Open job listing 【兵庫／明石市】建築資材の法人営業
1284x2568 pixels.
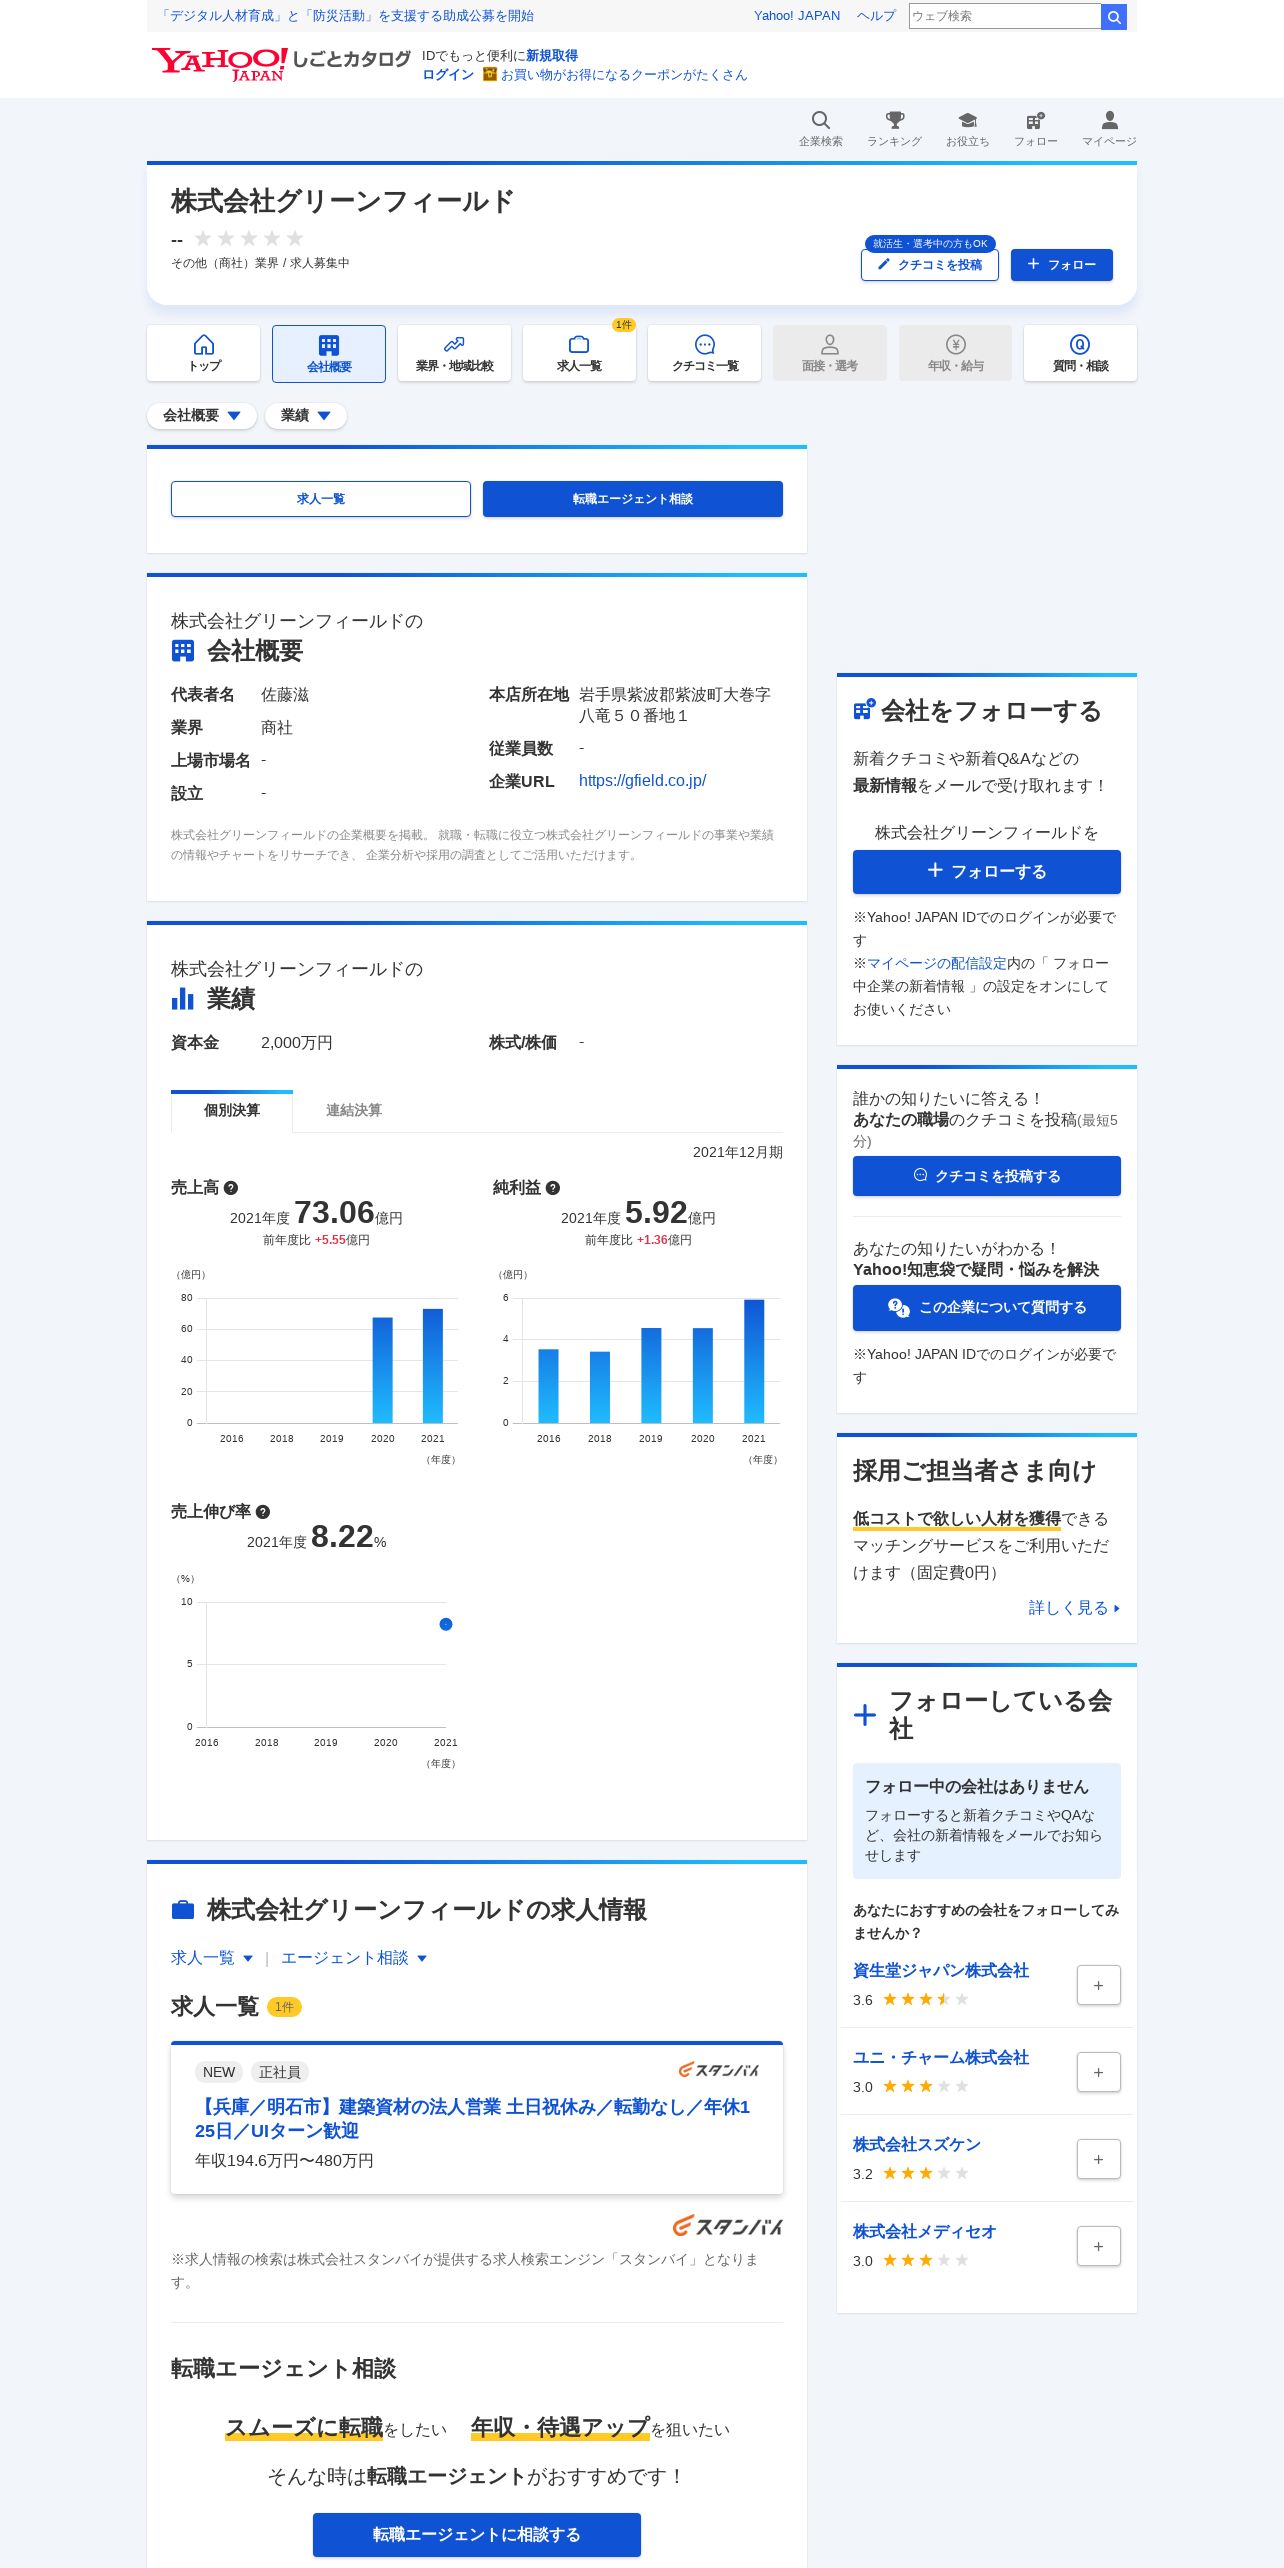click(472, 2119)
